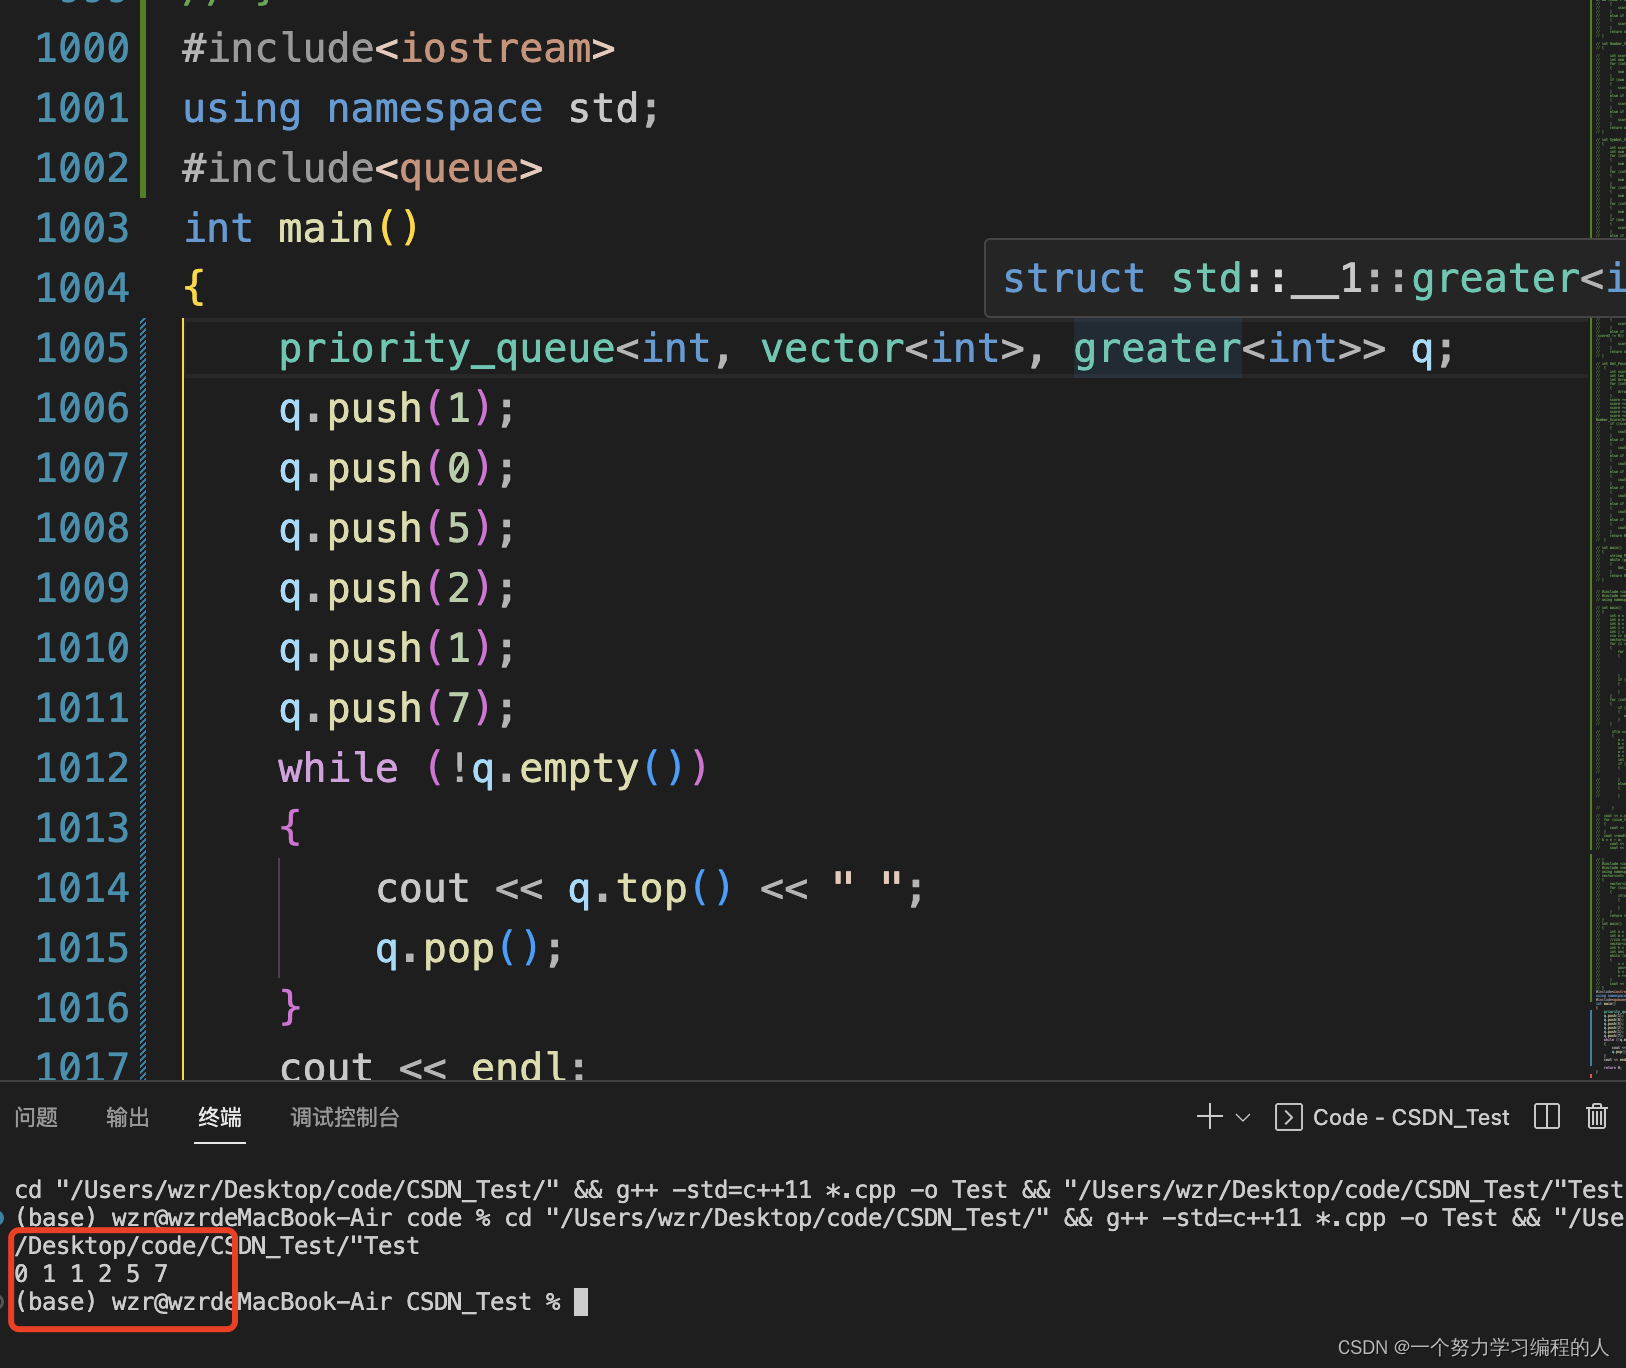Kill terminal with the trash icon
Screen dimensions: 1626x1368
coord(1597,1117)
